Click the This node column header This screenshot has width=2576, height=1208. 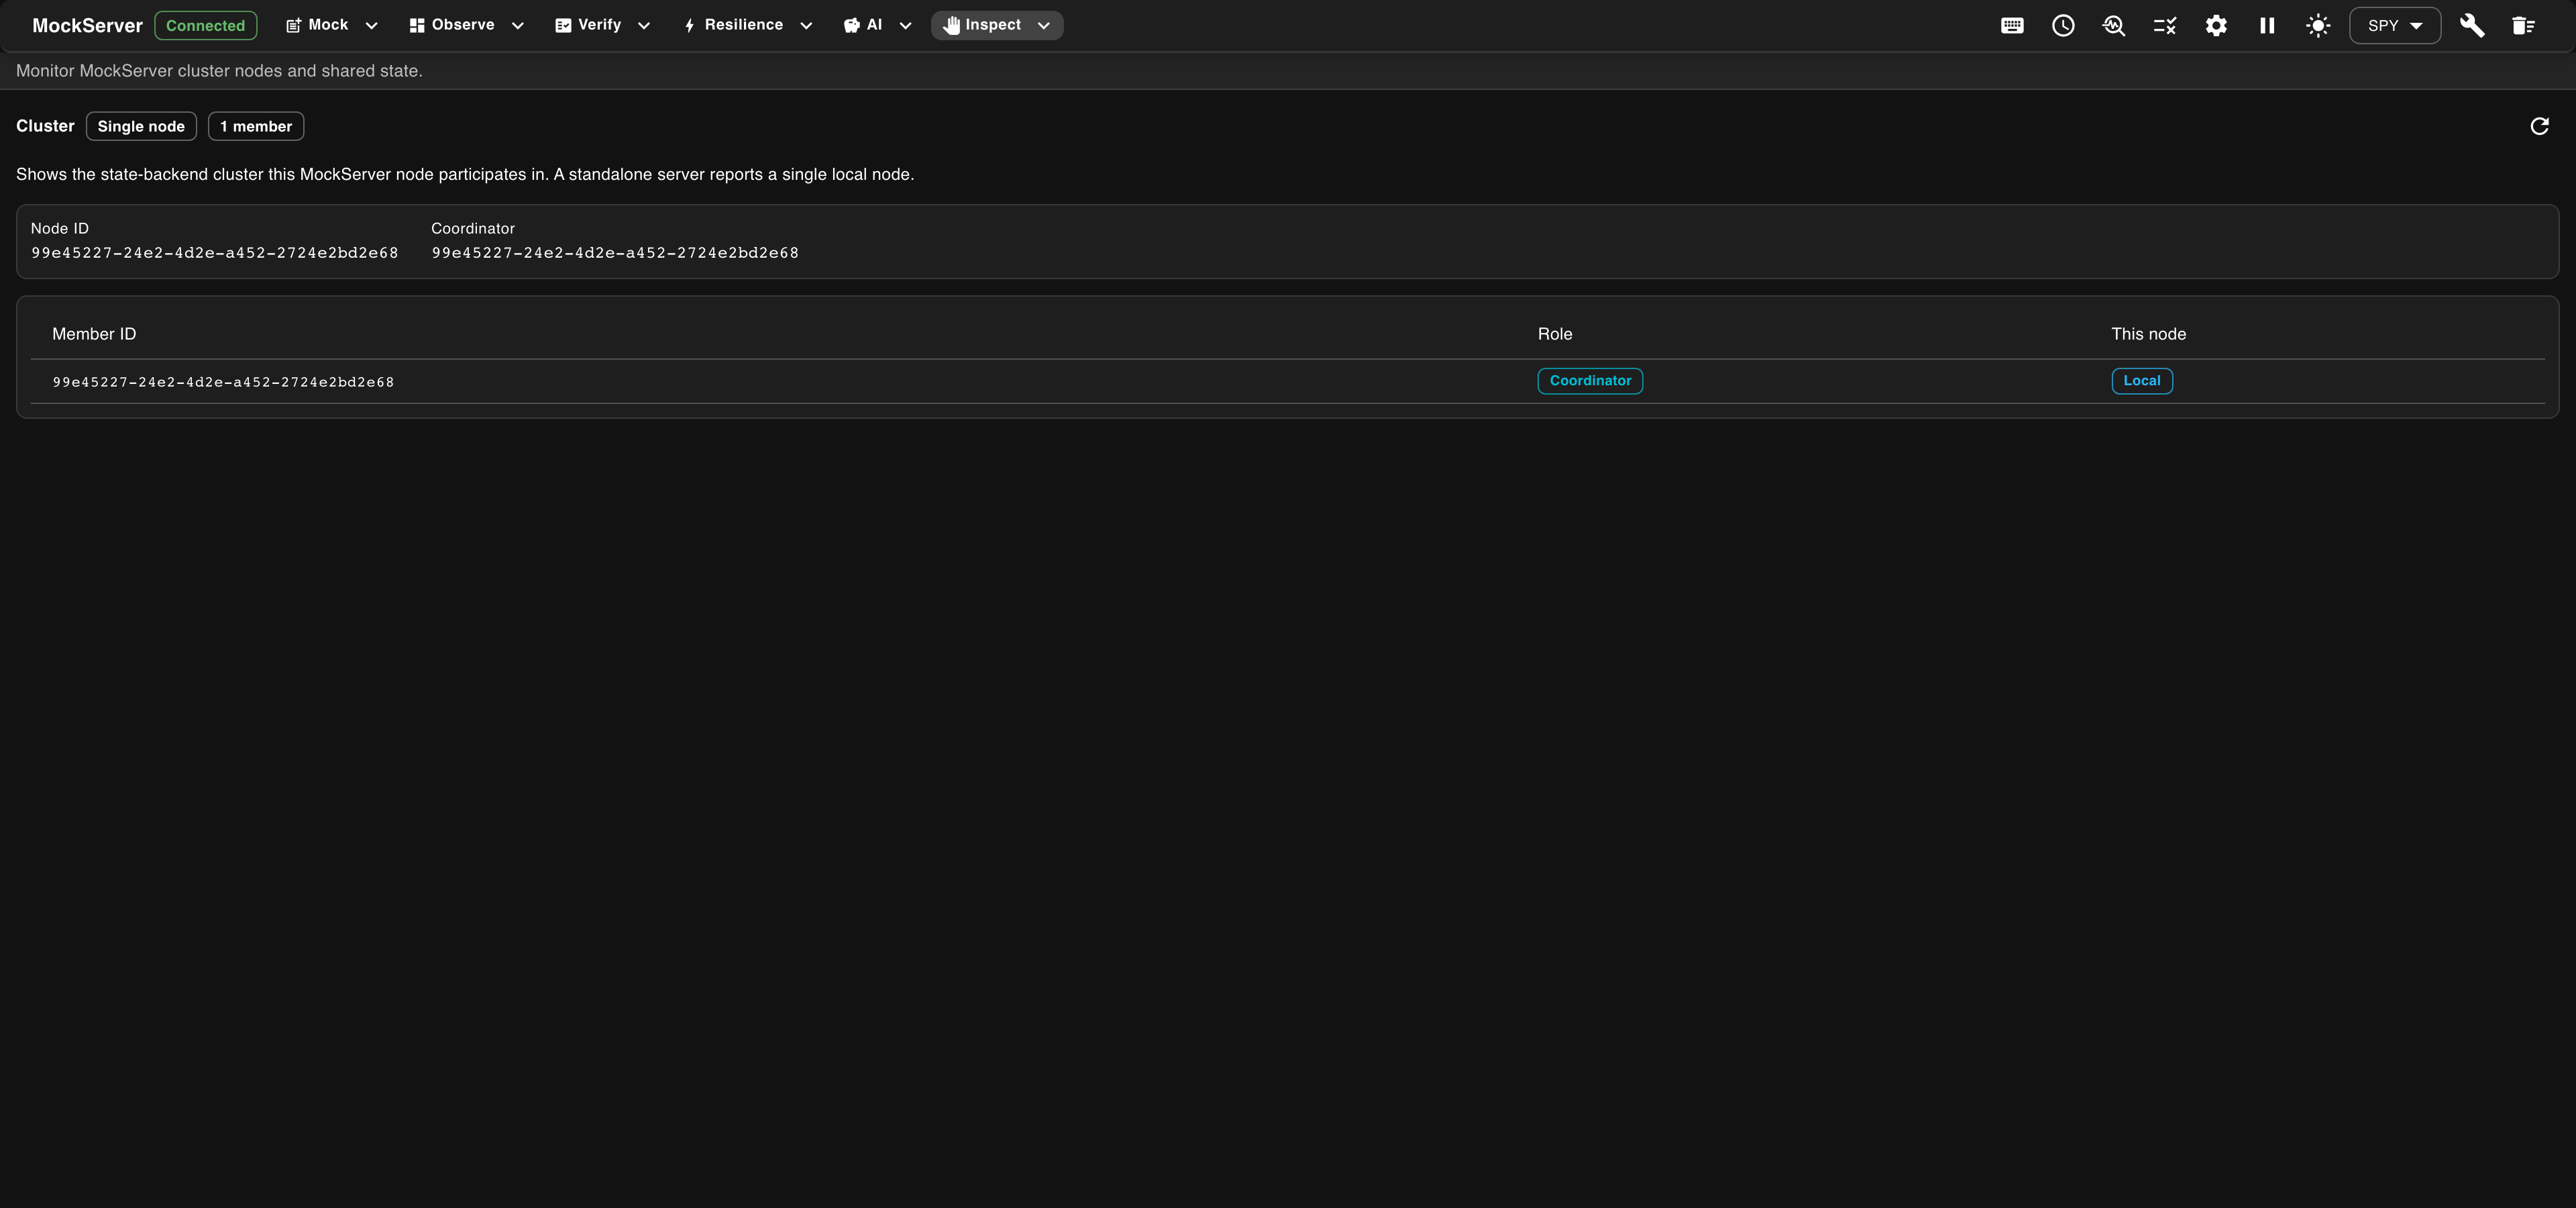coord(2148,334)
